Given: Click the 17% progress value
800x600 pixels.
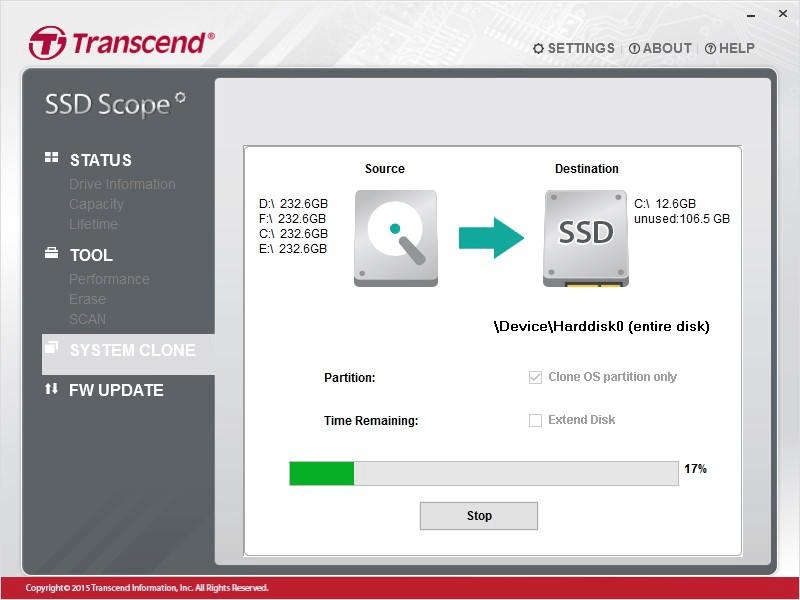Looking at the screenshot, I should (x=695, y=469).
